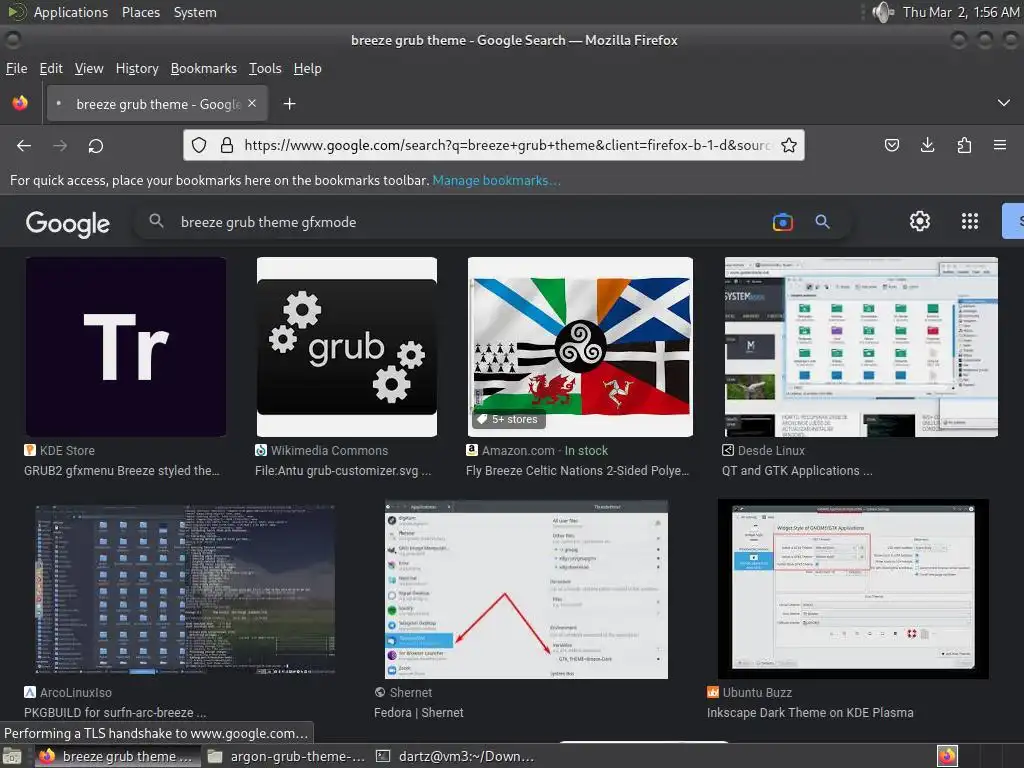Open the Downloads toolbar icon
Image resolution: width=1024 pixels, height=768 pixels.
click(927, 145)
